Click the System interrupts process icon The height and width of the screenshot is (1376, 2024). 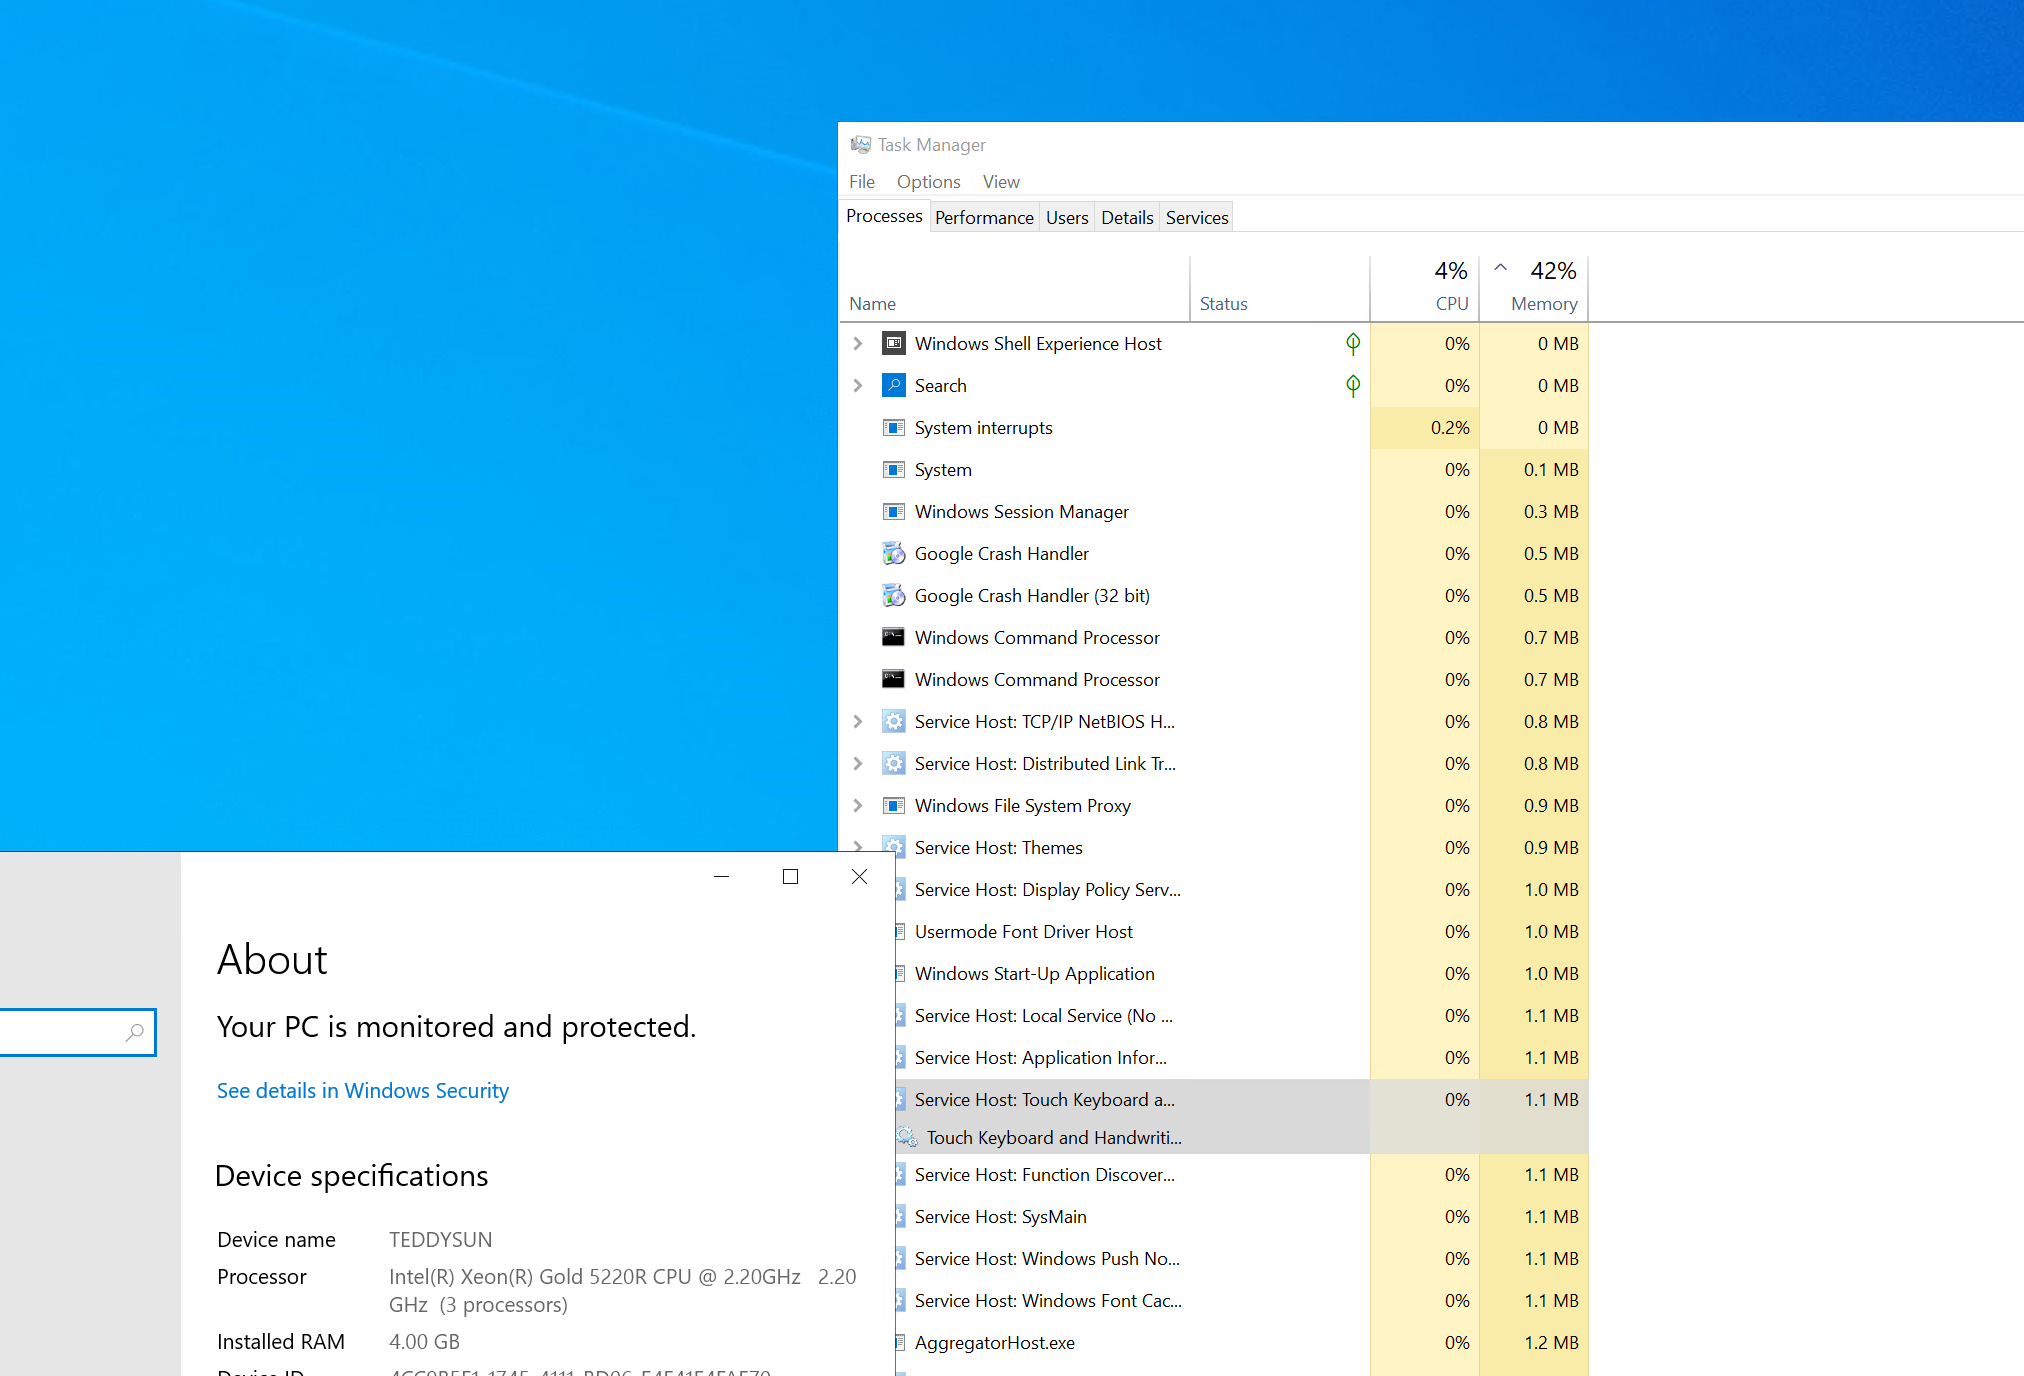pos(894,427)
